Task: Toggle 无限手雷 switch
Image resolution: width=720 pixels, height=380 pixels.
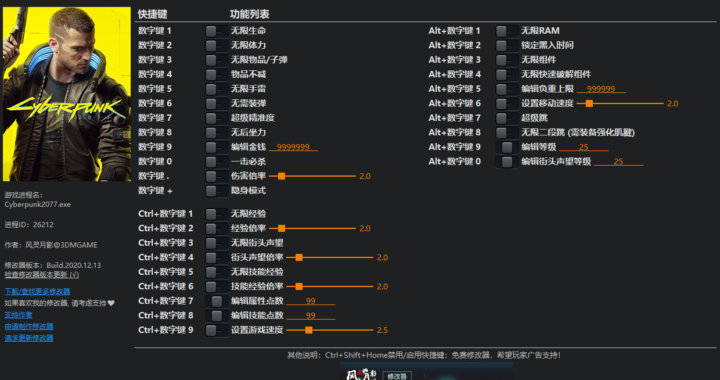Action: click(216, 89)
